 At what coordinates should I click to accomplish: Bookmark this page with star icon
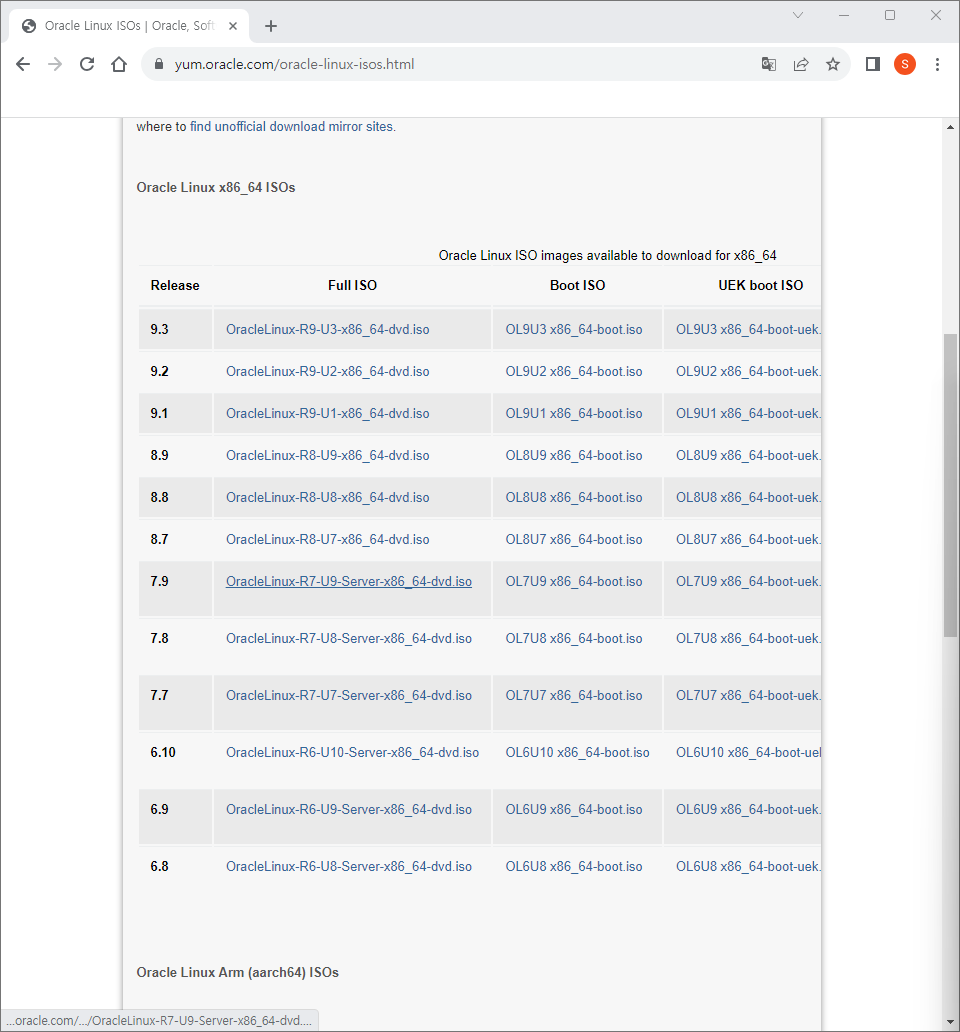coord(833,64)
